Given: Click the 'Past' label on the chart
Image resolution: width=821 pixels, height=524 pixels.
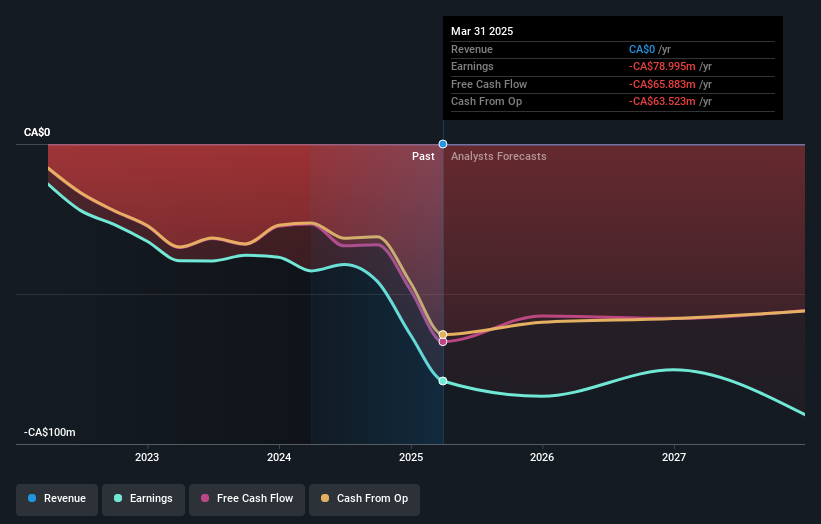Looking at the screenshot, I should [423, 157].
